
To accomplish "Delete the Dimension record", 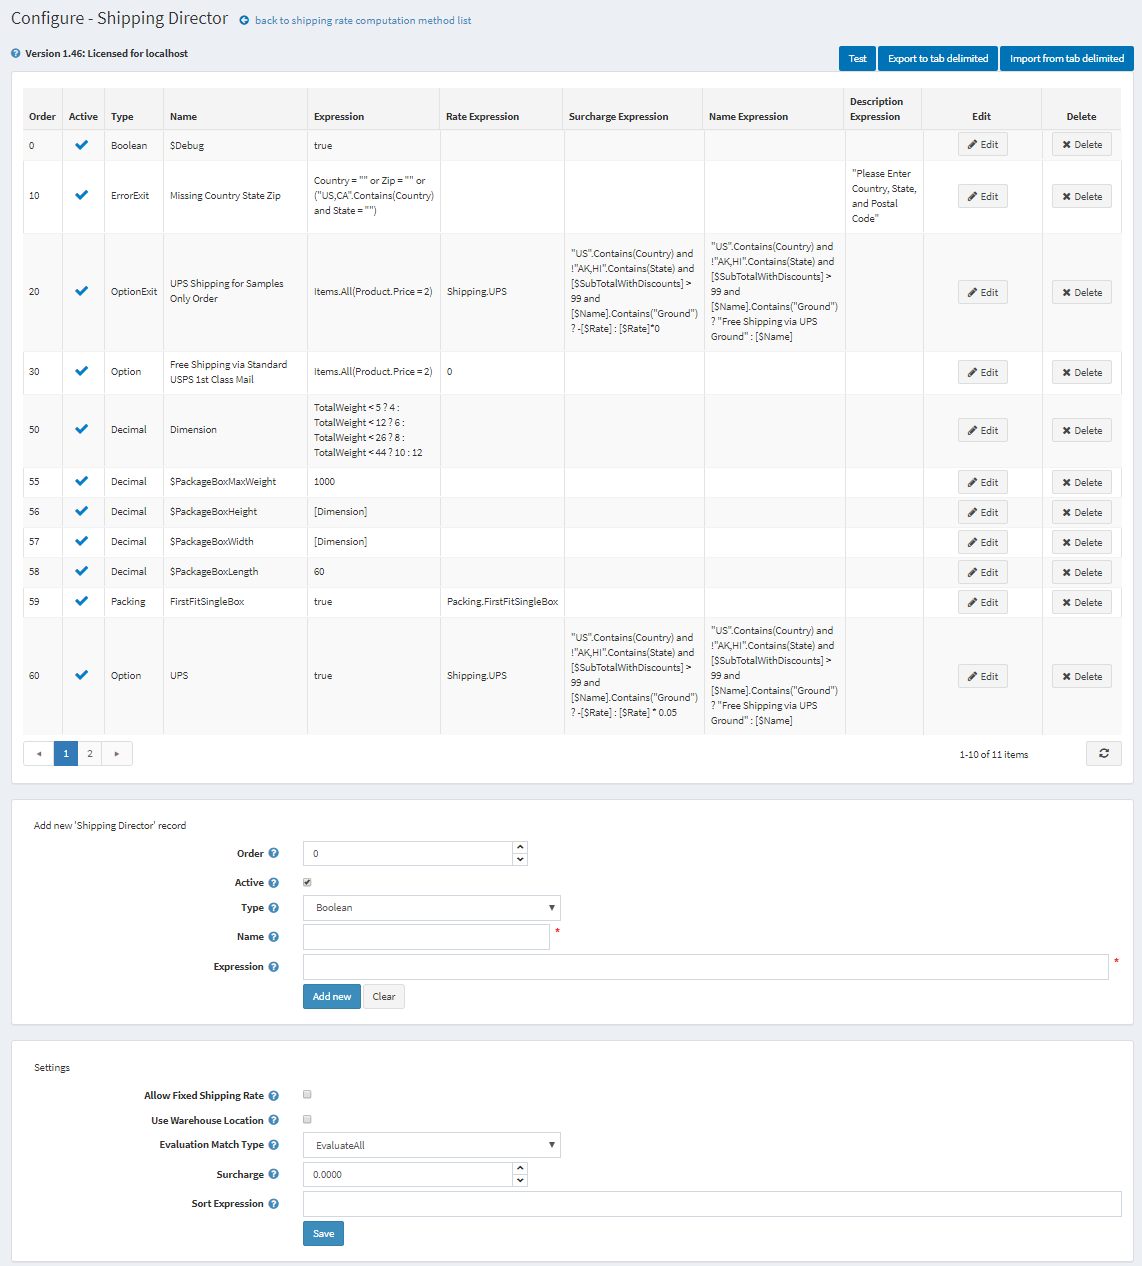I will point(1082,431).
